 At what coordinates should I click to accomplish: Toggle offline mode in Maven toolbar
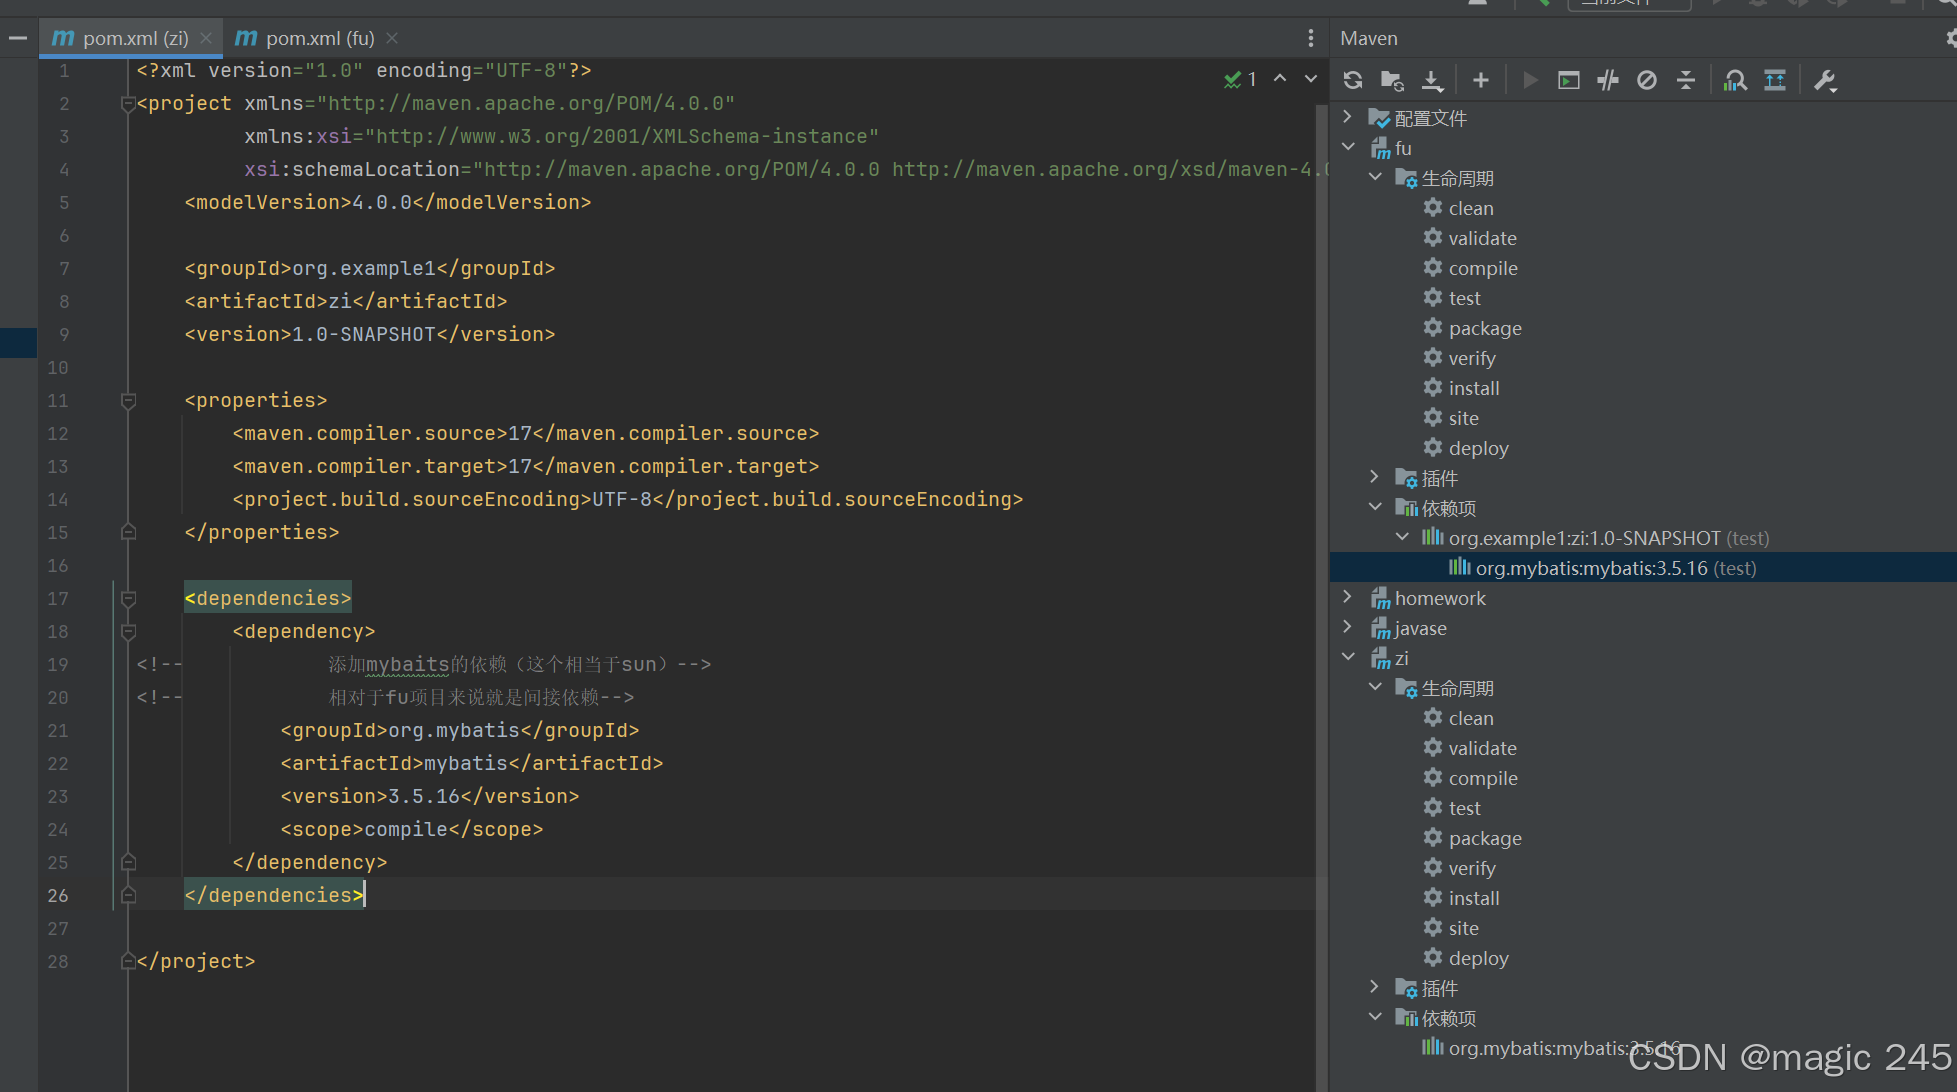(x=1608, y=81)
